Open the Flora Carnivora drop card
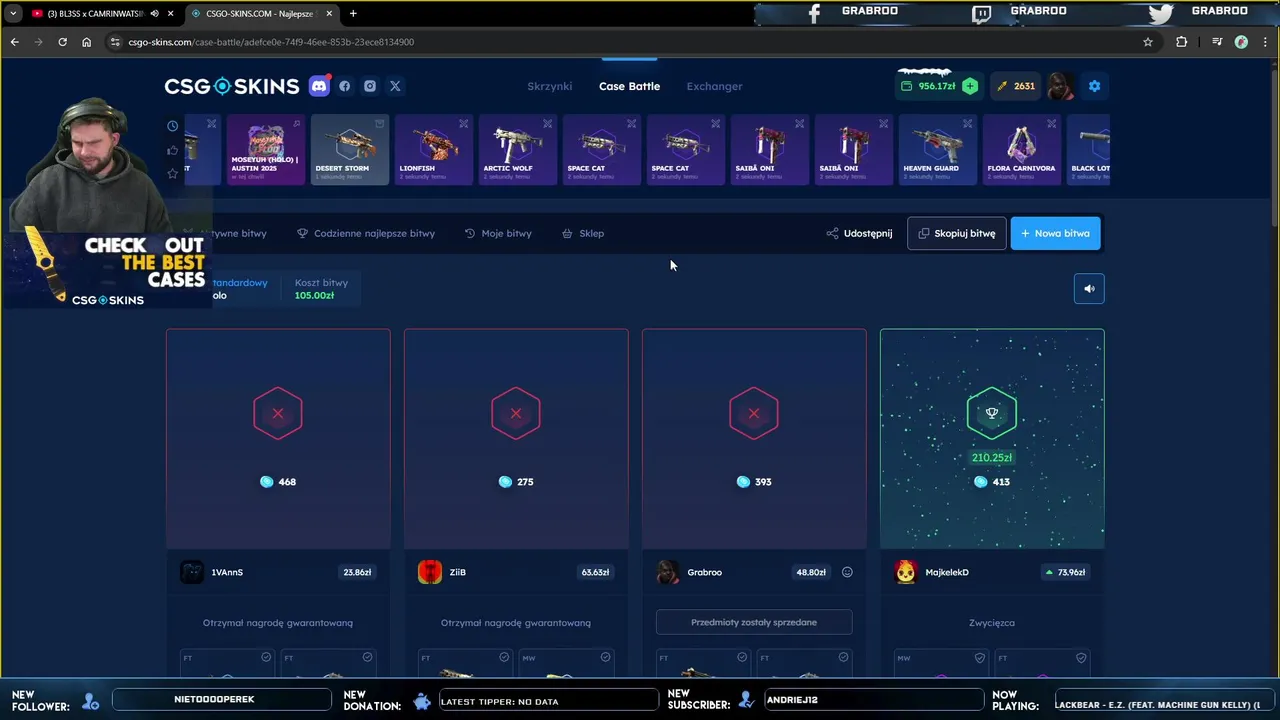Image resolution: width=1280 pixels, height=720 pixels. pyautogui.click(x=1022, y=149)
